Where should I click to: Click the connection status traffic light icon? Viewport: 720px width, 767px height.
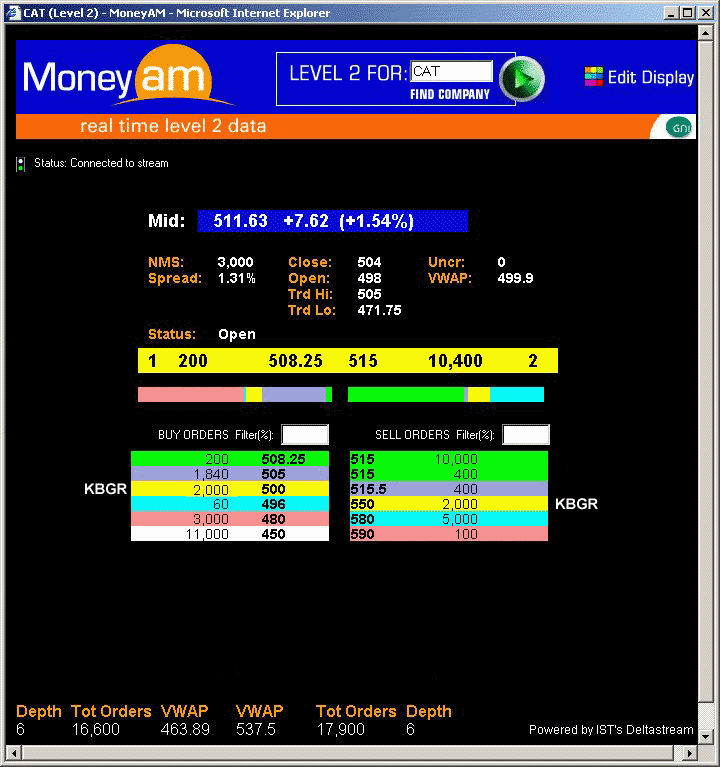pyautogui.click(x=20, y=164)
